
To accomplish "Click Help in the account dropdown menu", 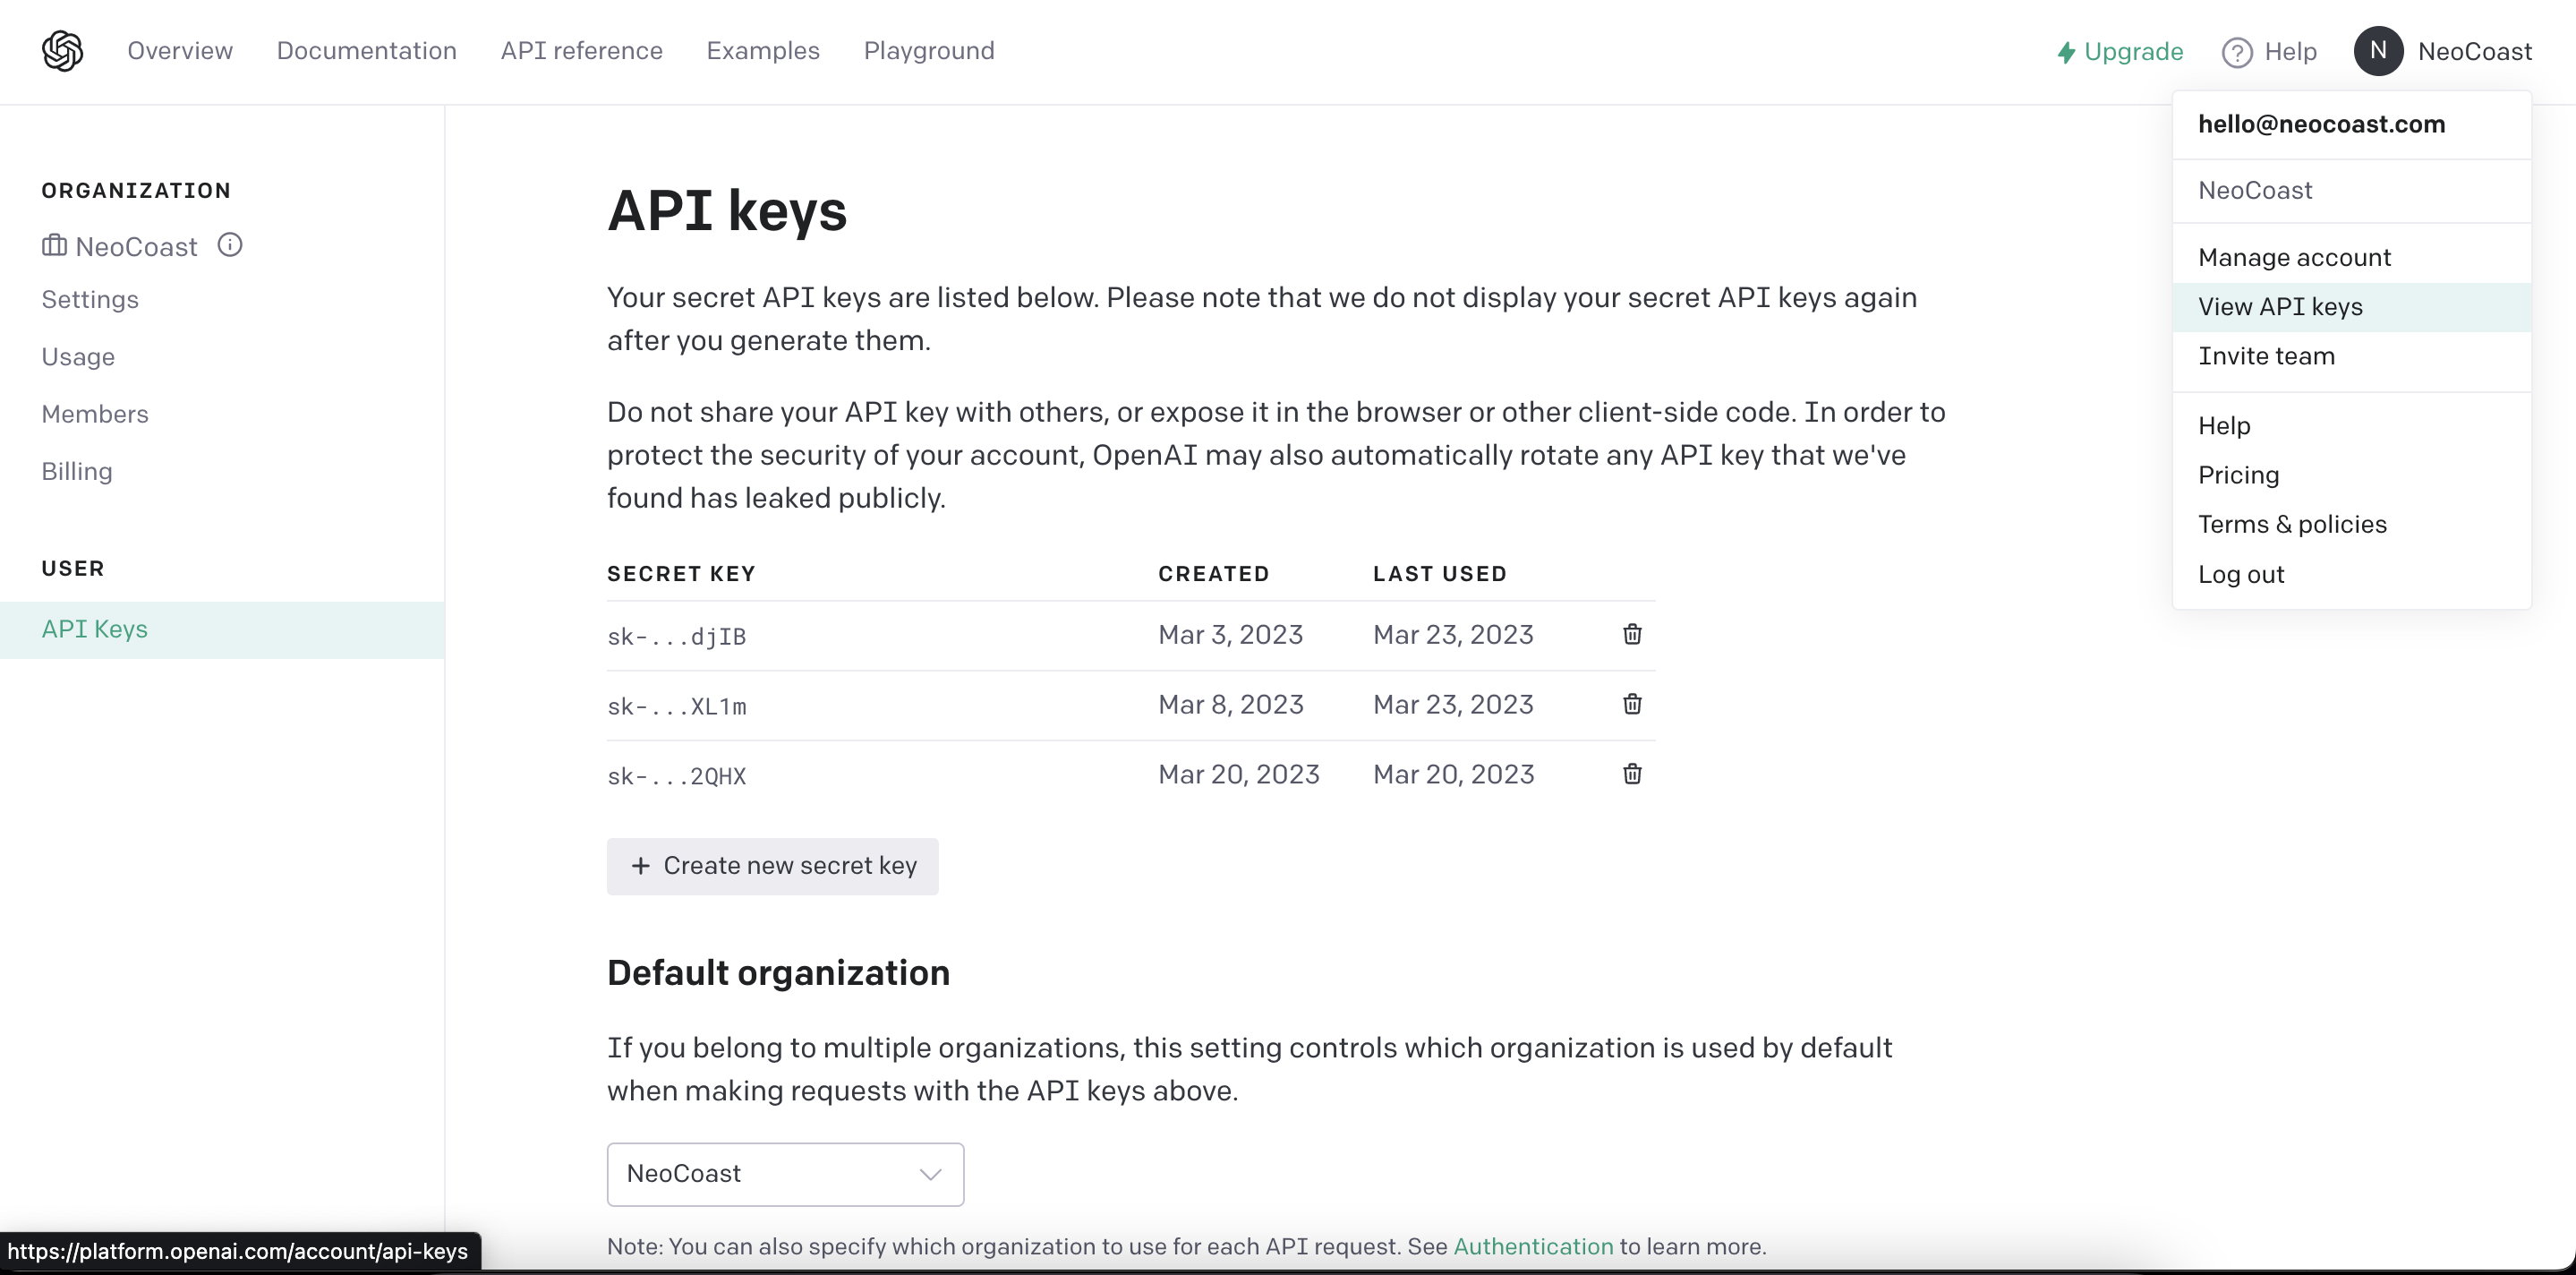I will tap(2352, 426).
